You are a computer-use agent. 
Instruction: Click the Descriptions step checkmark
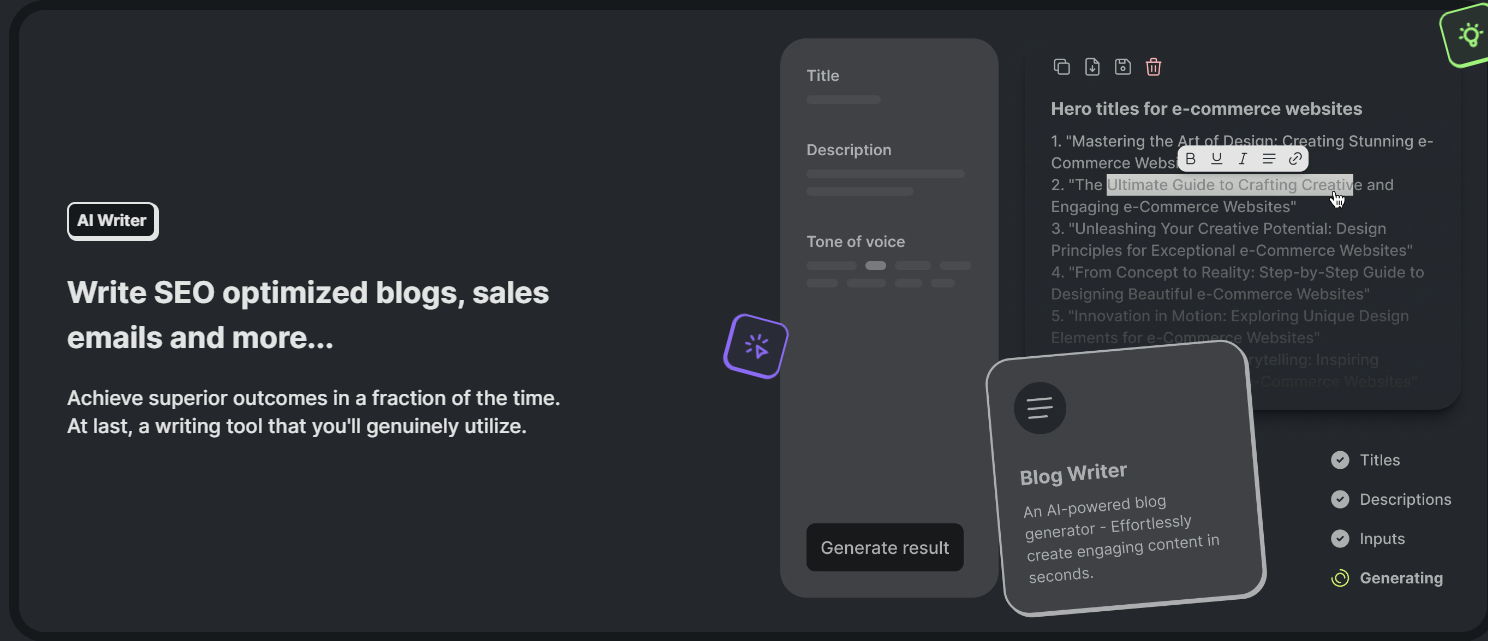pos(1340,499)
